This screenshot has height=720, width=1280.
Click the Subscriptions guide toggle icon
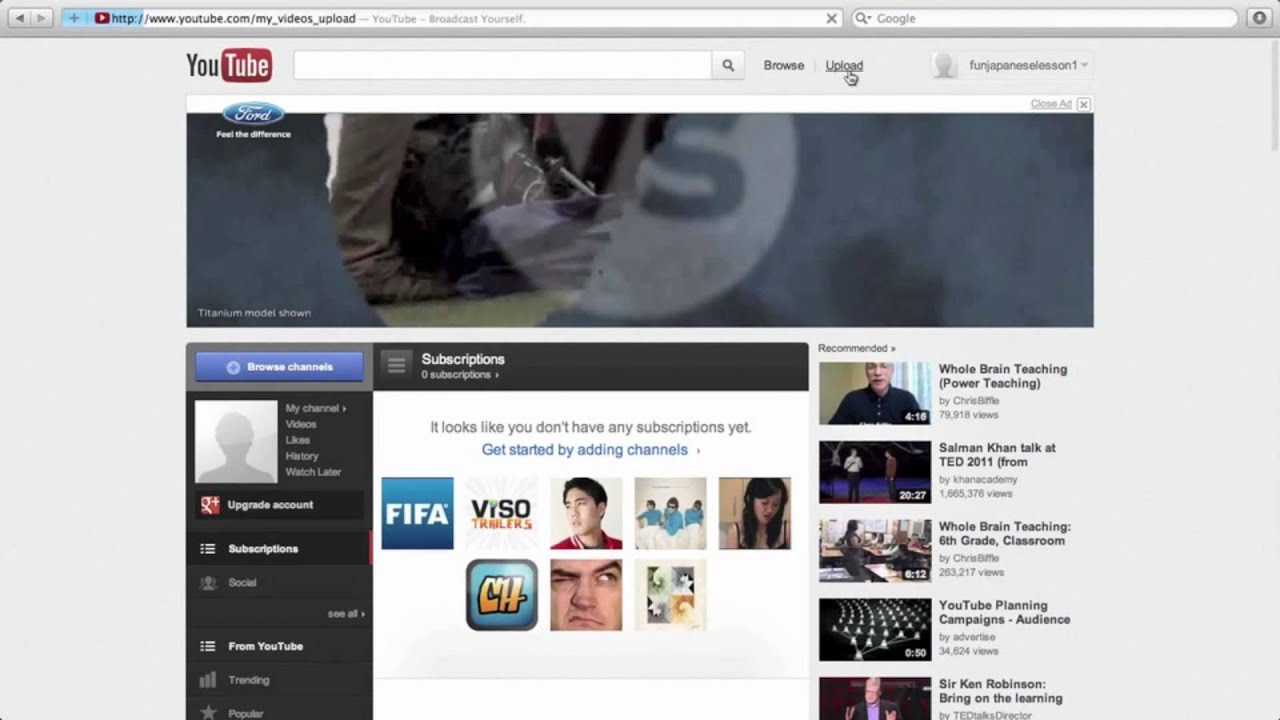[396, 366]
